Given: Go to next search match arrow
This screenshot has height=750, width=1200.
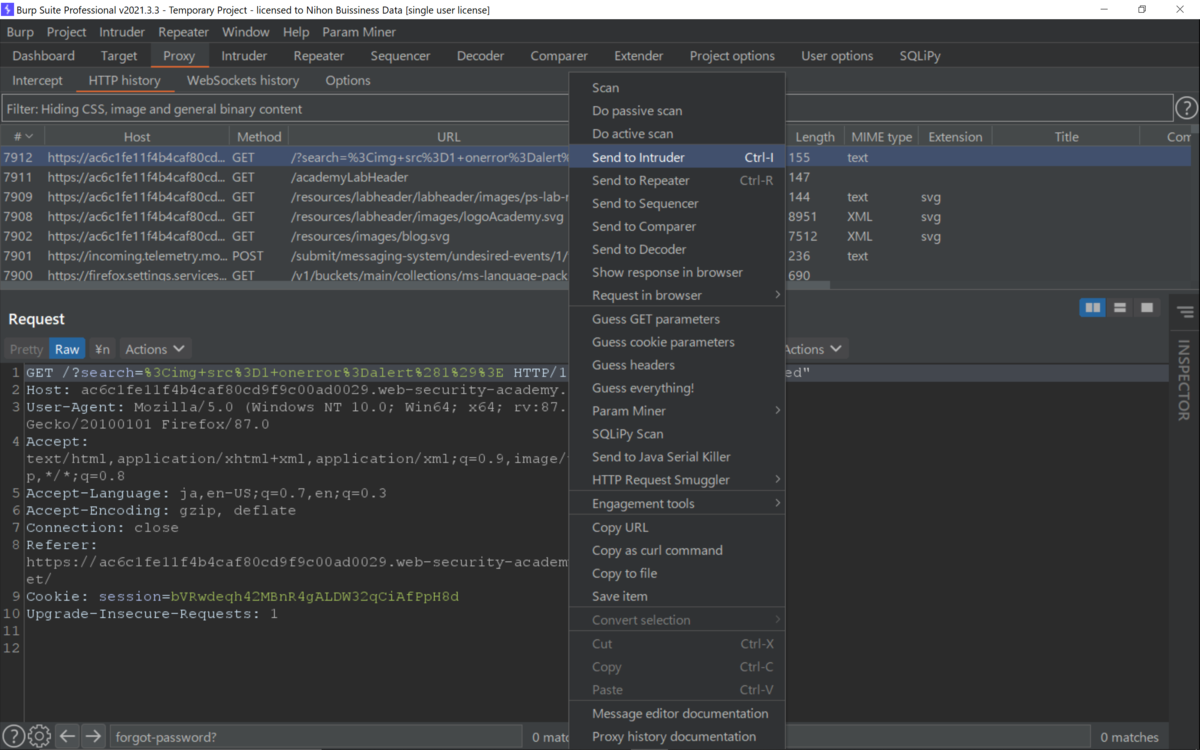Looking at the screenshot, I should (x=93, y=736).
